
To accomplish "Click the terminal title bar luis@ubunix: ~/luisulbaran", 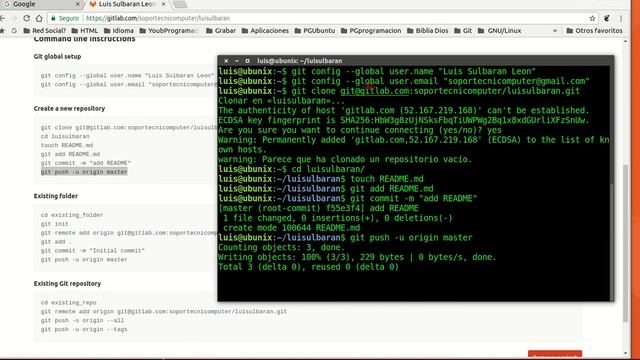I will coord(416,61).
